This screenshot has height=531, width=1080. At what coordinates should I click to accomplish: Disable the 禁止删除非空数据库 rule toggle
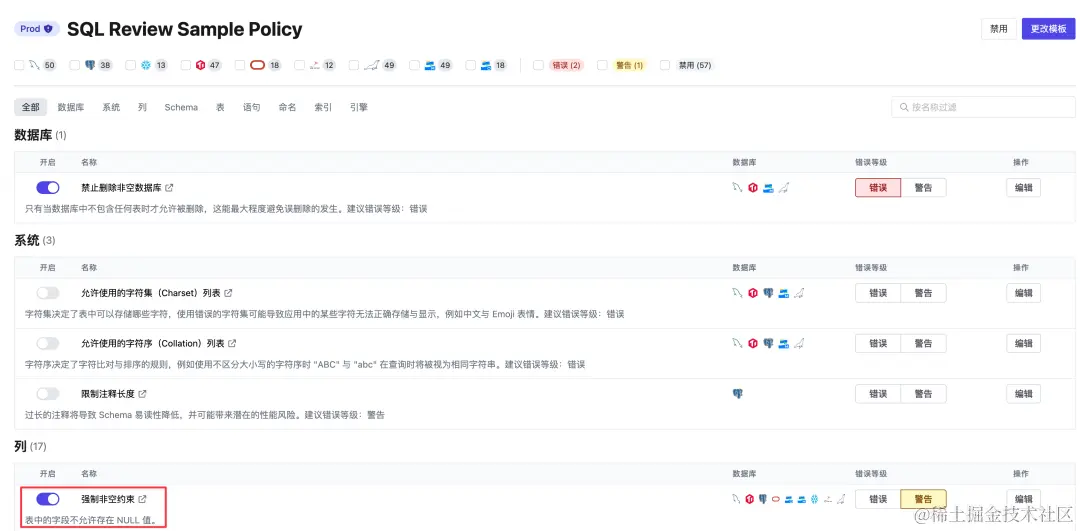48,187
